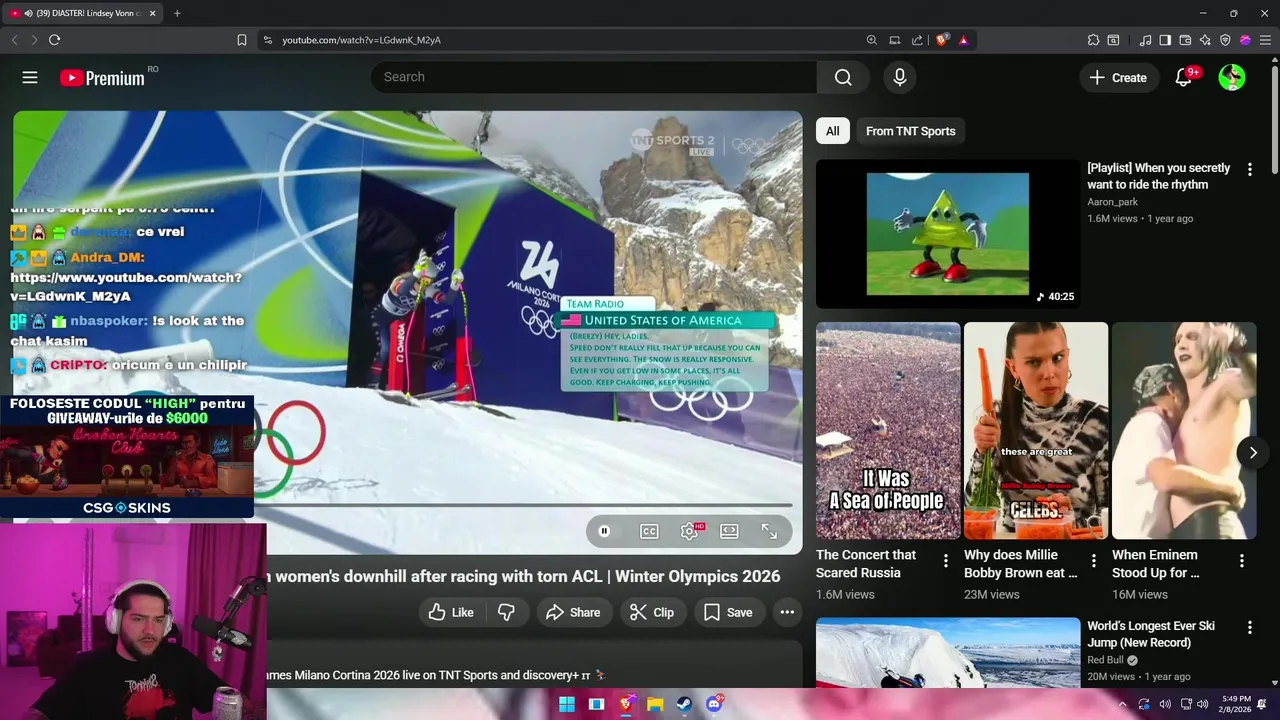The width and height of the screenshot is (1280, 720).
Task: Open the share page icon in address bar
Action: click(x=917, y=40)
